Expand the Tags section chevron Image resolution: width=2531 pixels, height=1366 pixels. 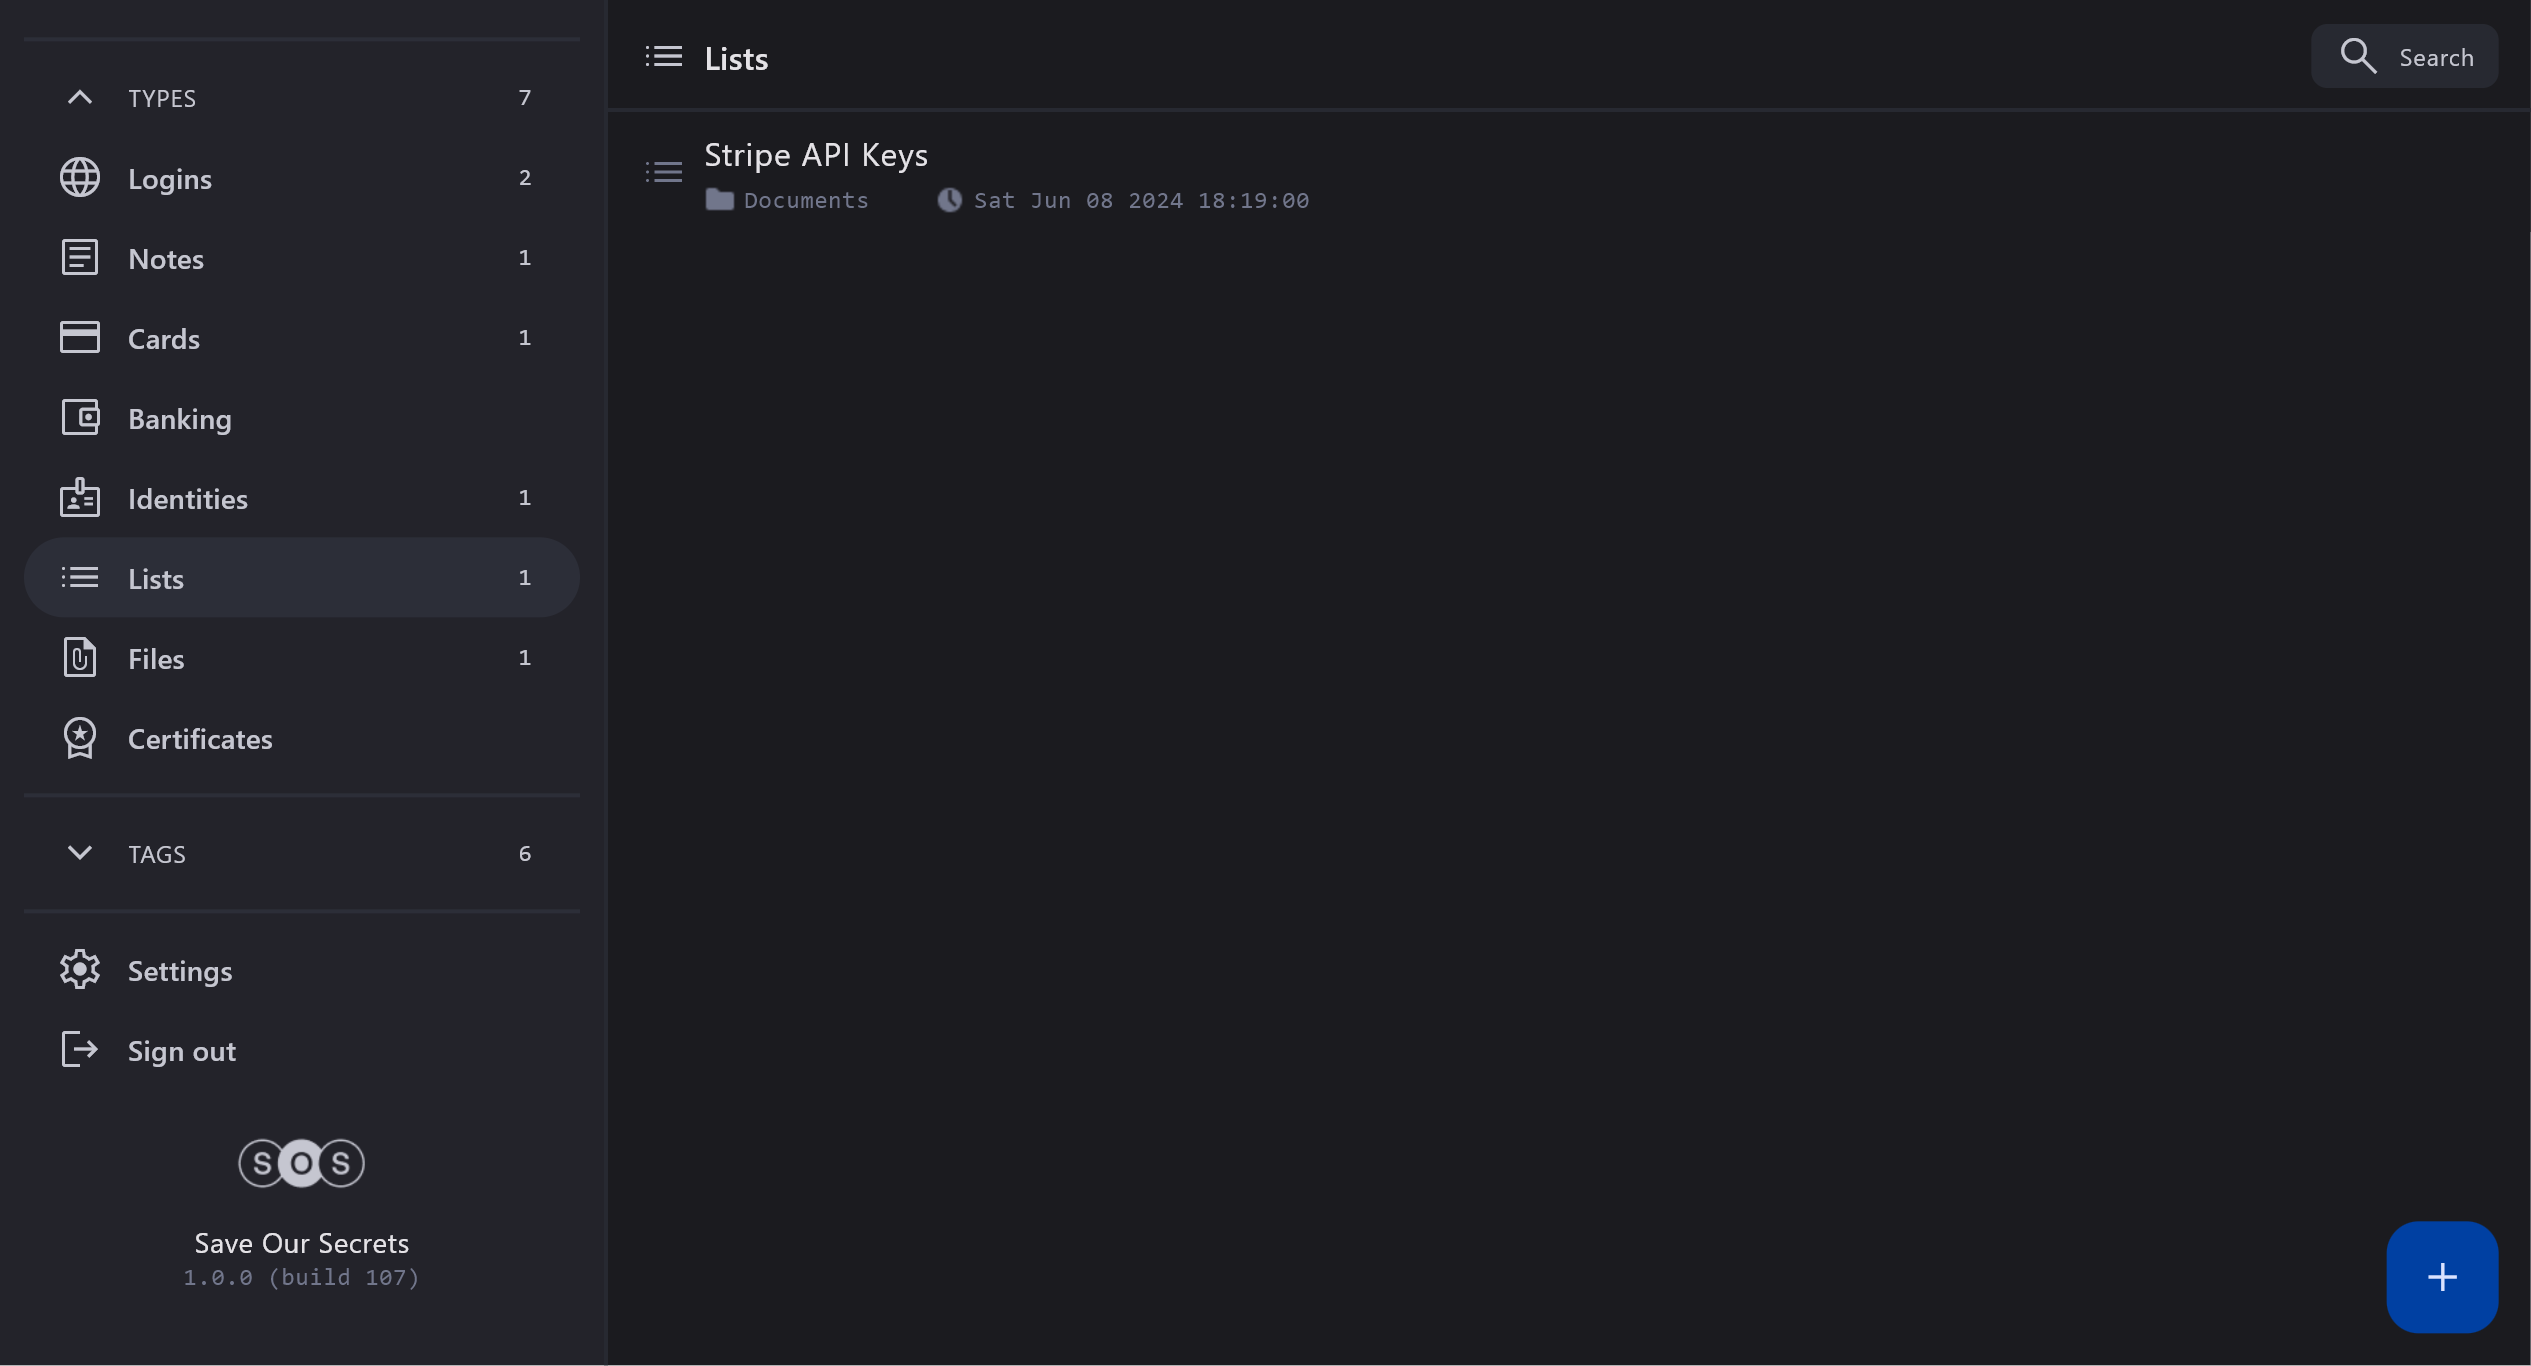click(x=80, y=853)
